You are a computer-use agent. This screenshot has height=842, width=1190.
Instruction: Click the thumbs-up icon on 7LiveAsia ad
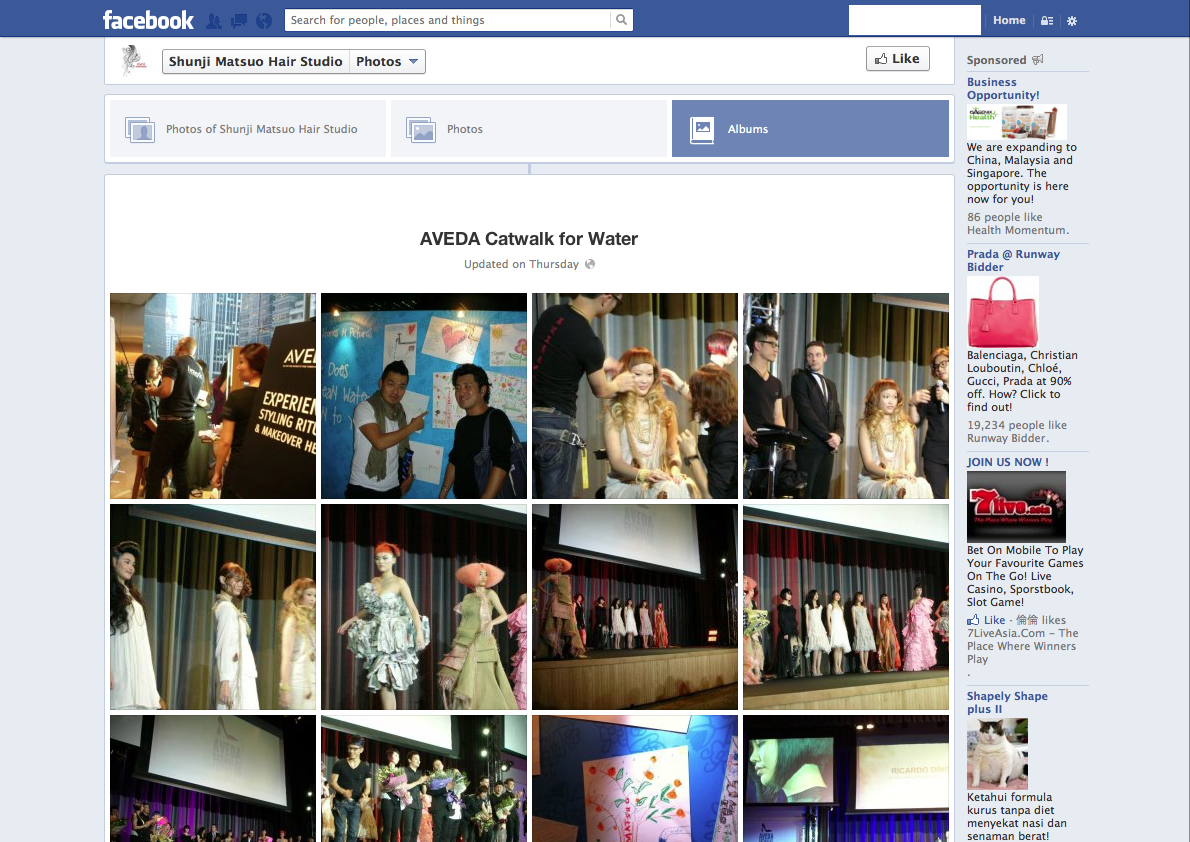(x=973, y=620)
